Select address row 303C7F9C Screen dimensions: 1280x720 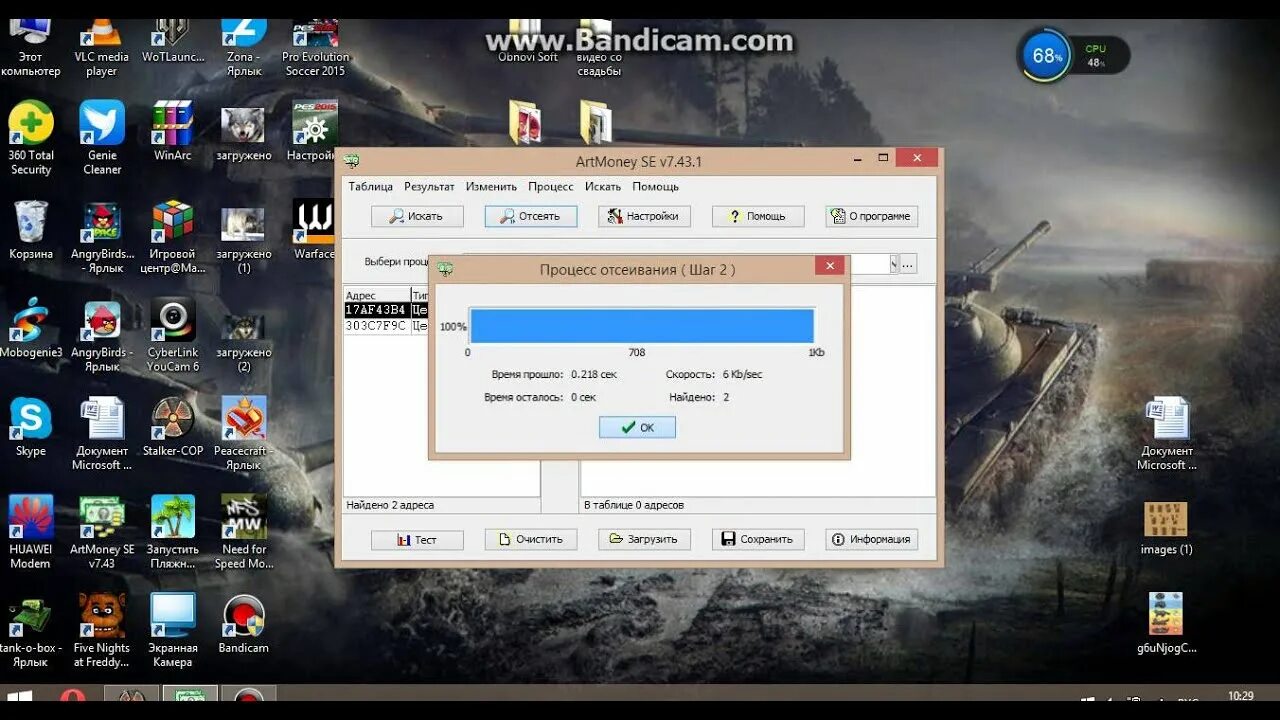386,325
